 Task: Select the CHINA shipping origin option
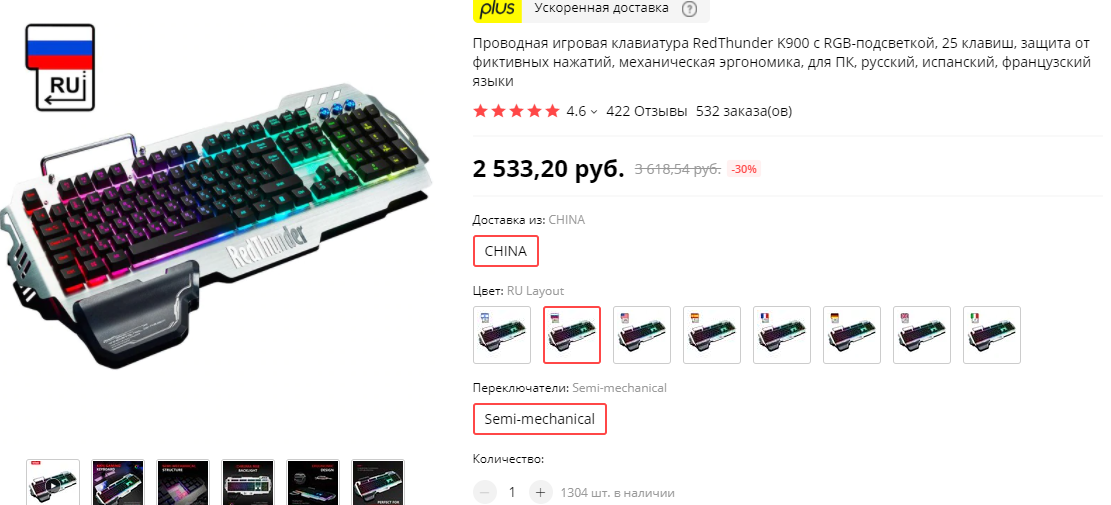pyautogui.click(x=506, y=251)
